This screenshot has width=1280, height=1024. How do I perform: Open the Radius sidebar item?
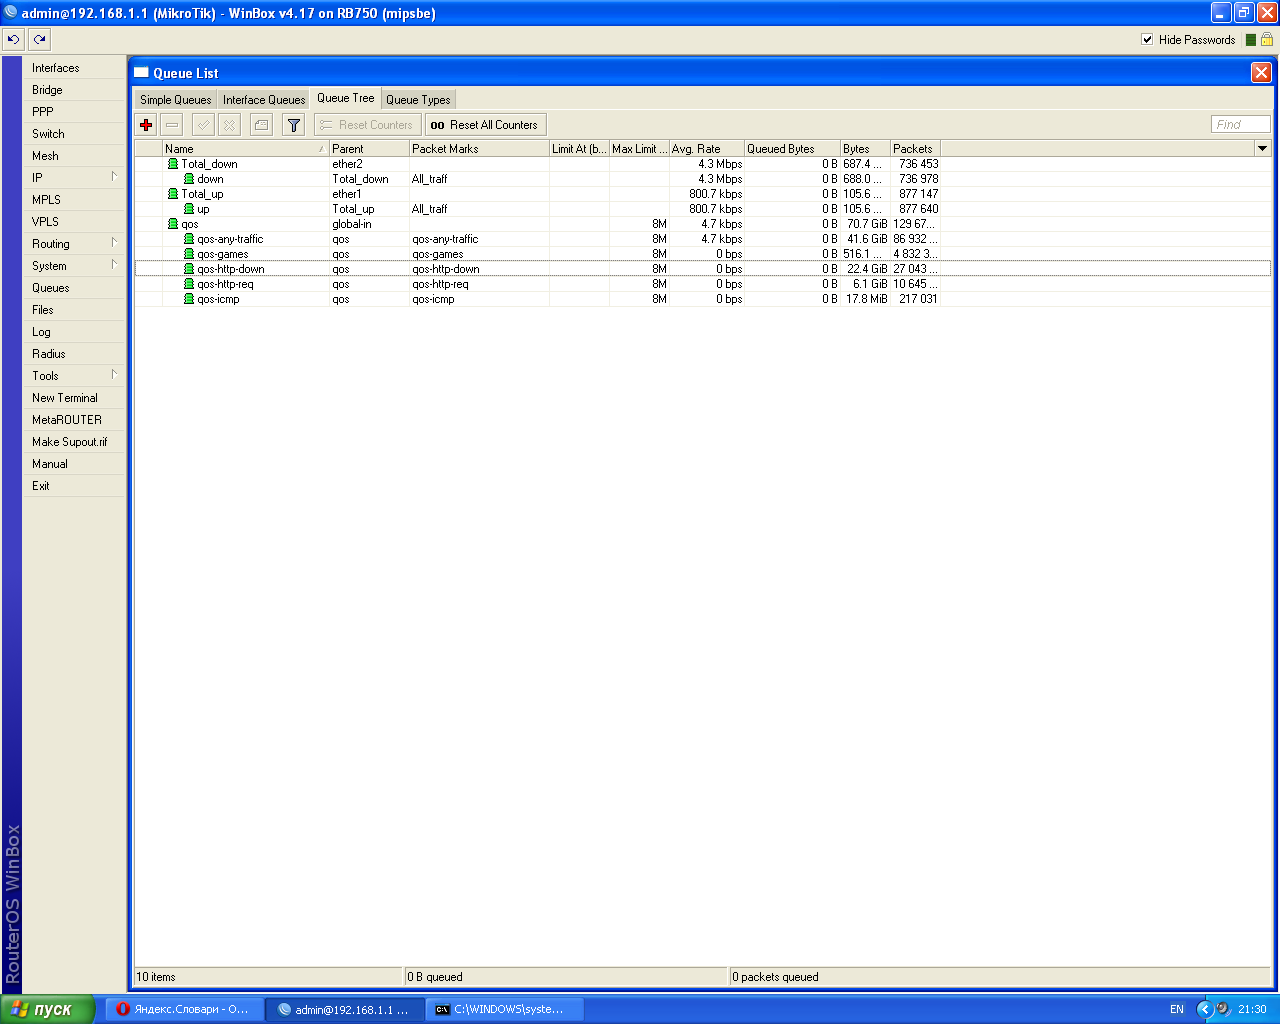point(75,354)
